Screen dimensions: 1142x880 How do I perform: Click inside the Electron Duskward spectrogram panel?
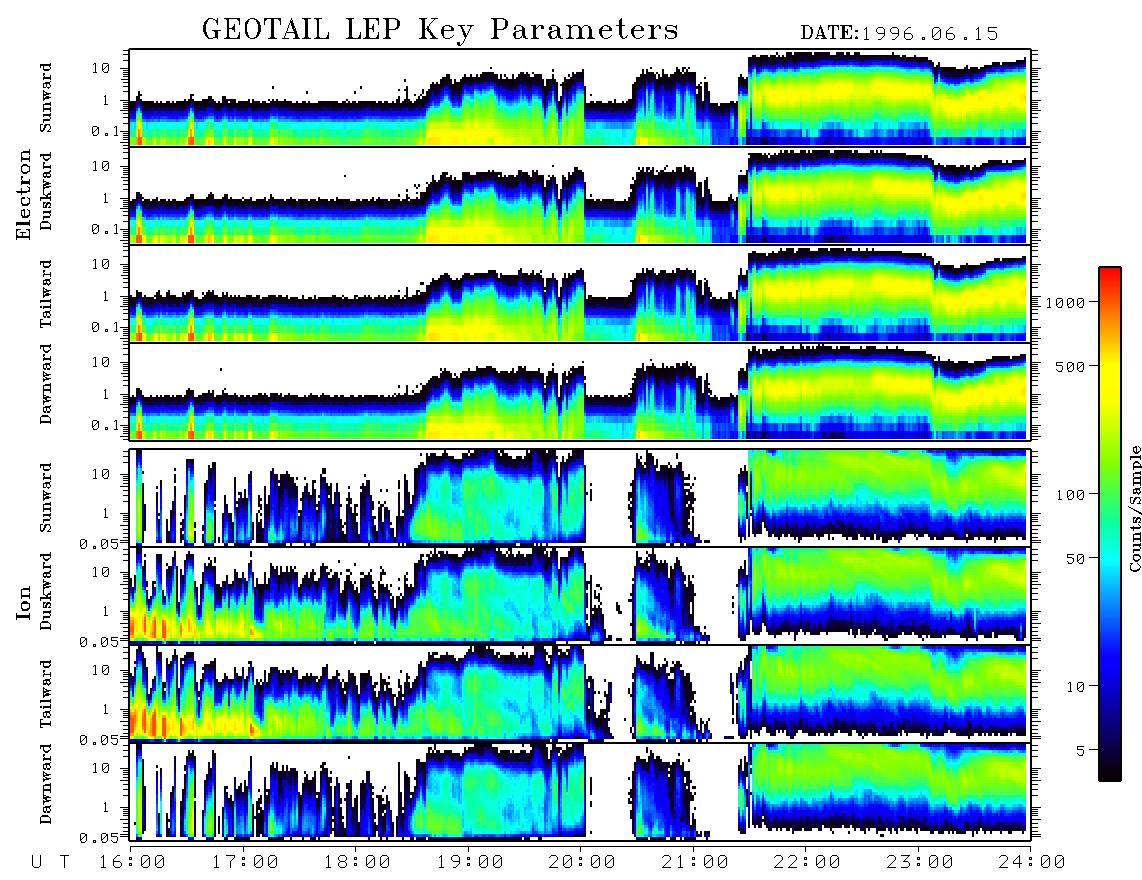(x=579, y=195)
